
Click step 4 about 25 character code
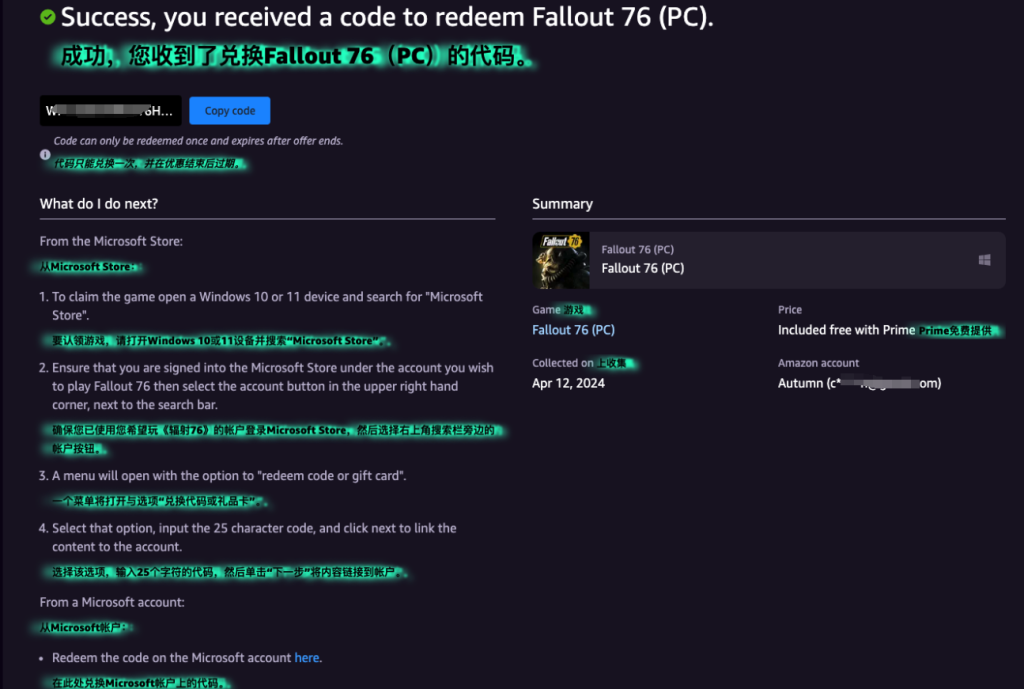(x=248, y=537)
